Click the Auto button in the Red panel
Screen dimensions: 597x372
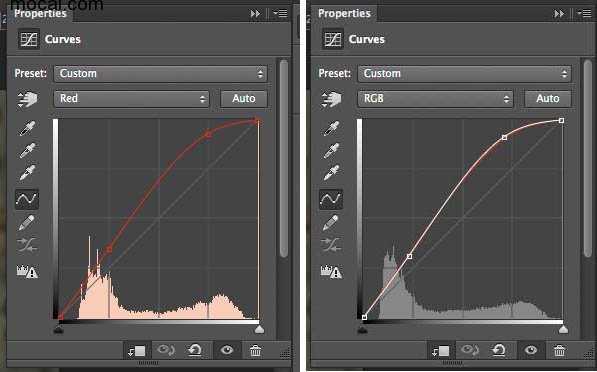(x=244, y=99)
